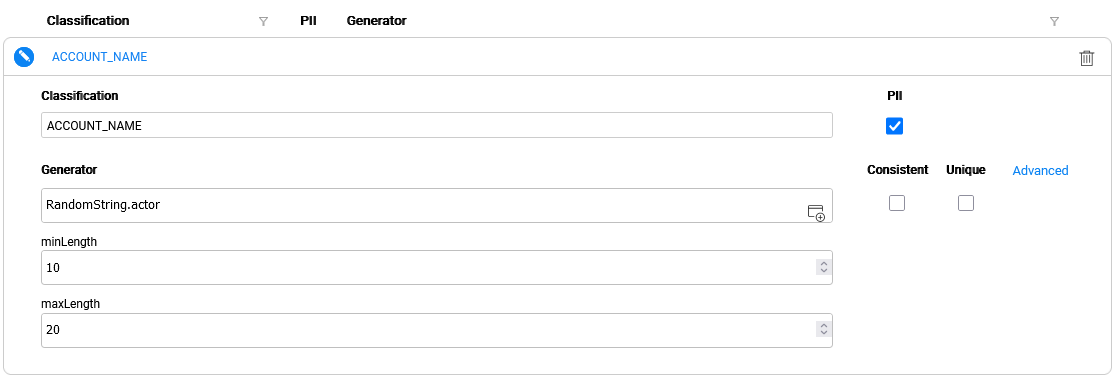Open the Classification column filter icon

(x=263, y=21)
